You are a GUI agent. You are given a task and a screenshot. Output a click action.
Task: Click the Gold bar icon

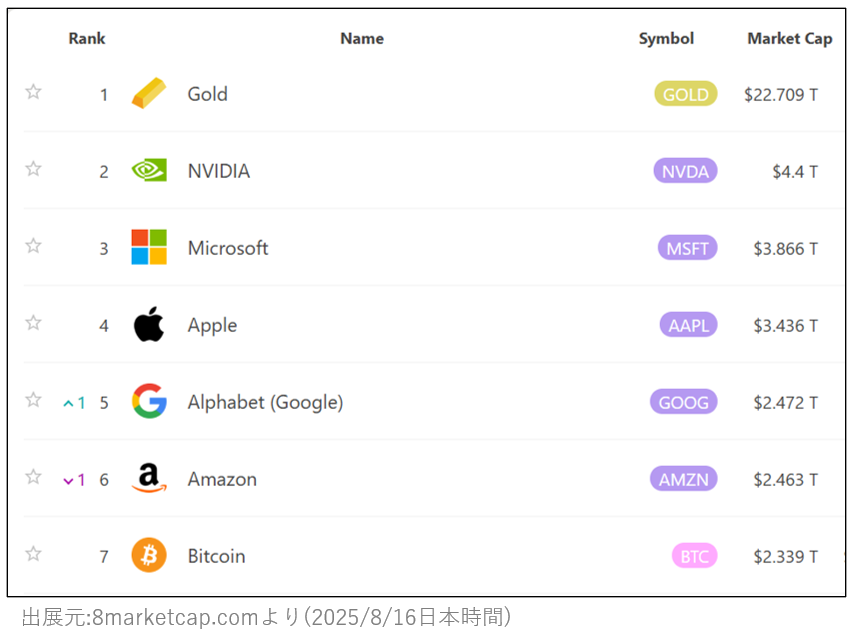coord(149,93)
